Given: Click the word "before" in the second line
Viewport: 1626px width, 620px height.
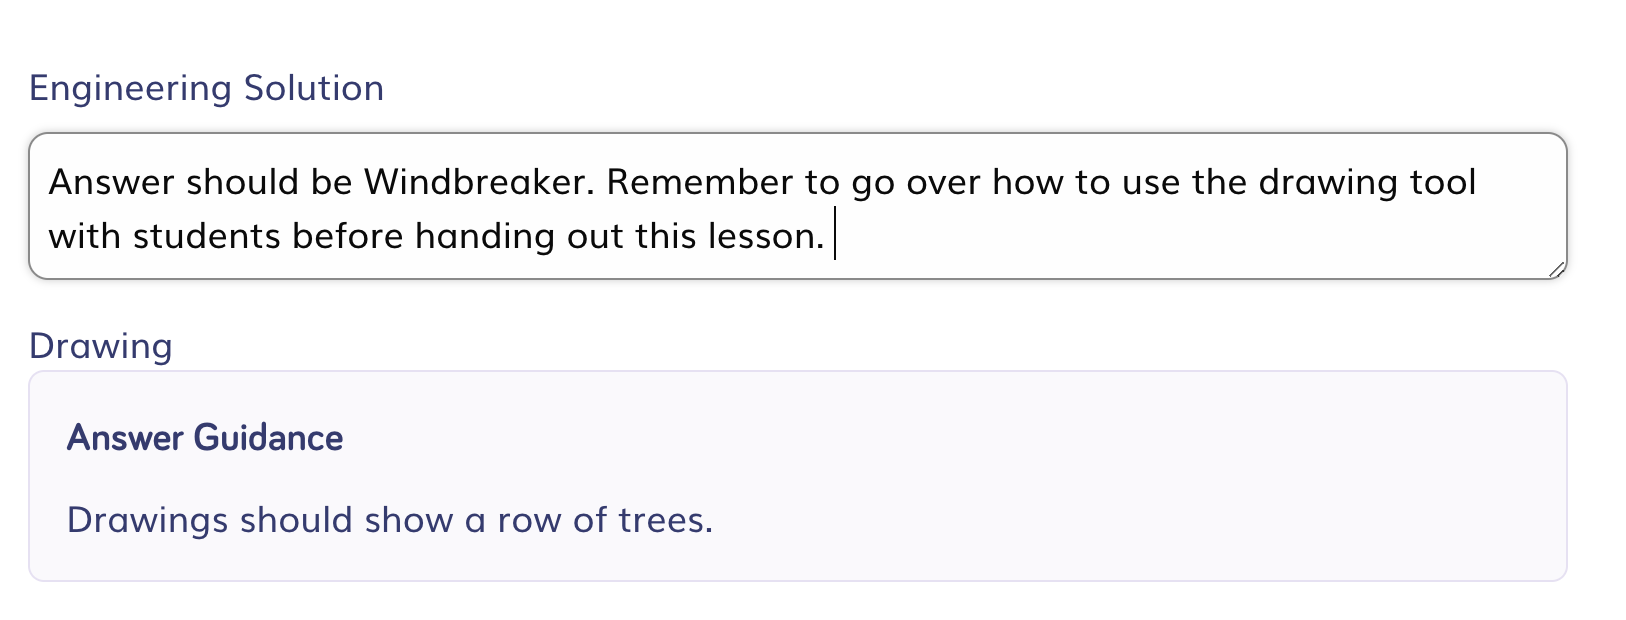Looking at the screenshot, I should pyautogui.click(x=348, y=236).
